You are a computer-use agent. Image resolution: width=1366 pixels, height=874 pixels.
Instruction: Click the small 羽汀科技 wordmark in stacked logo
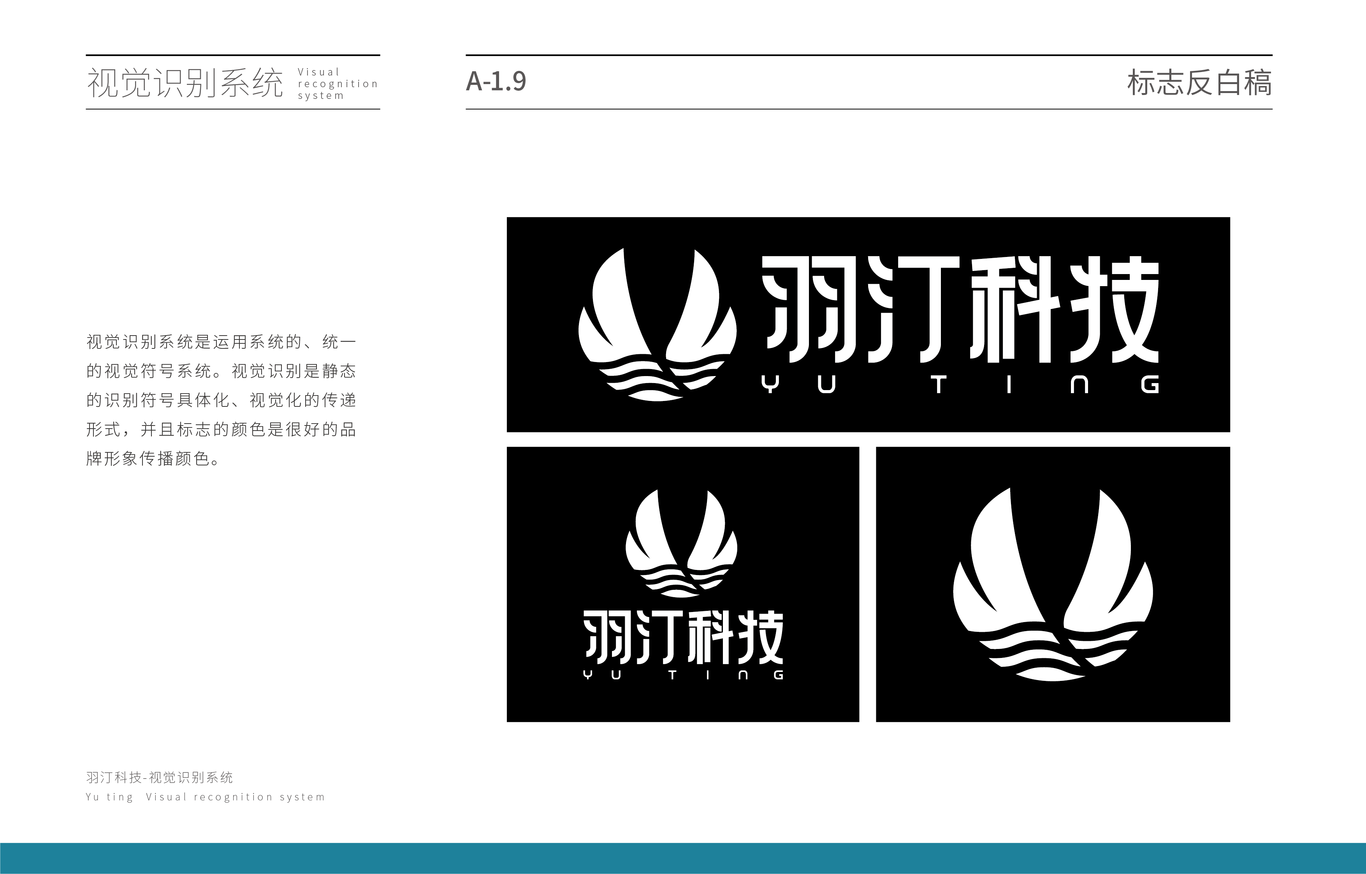(x=683, y=636)
